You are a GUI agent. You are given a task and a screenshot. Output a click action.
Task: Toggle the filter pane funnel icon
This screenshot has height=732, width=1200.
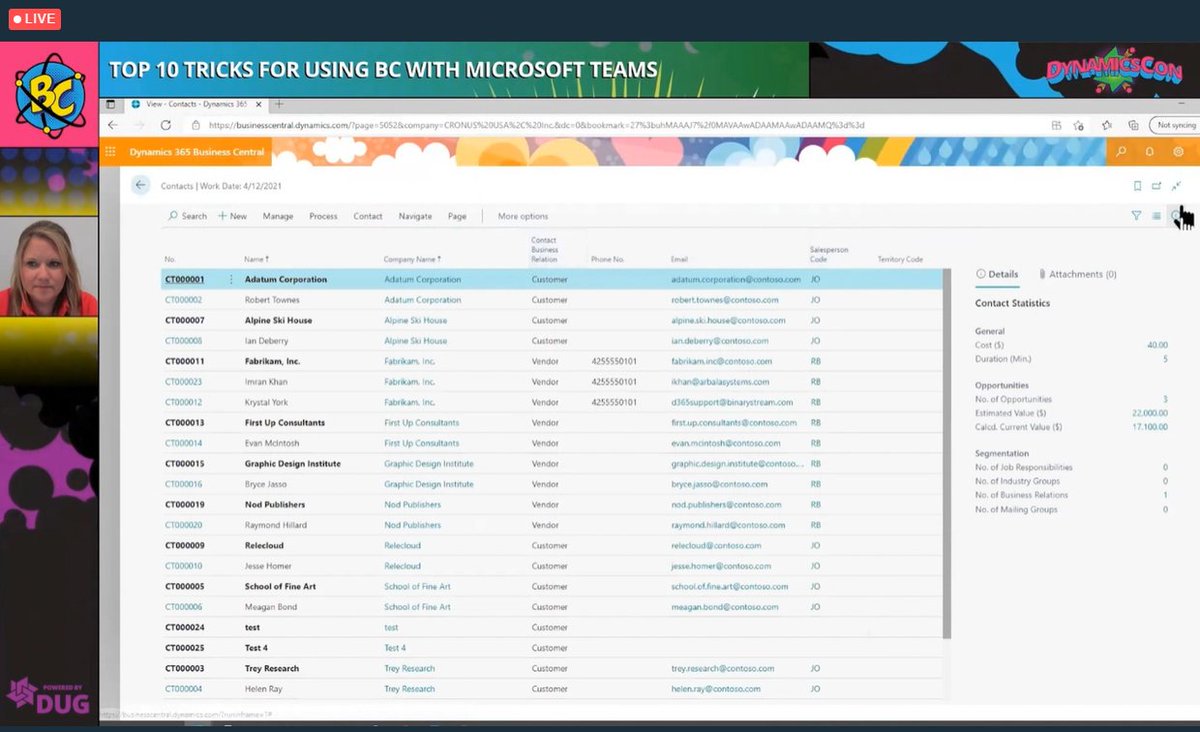click(x=1136, y=215)
